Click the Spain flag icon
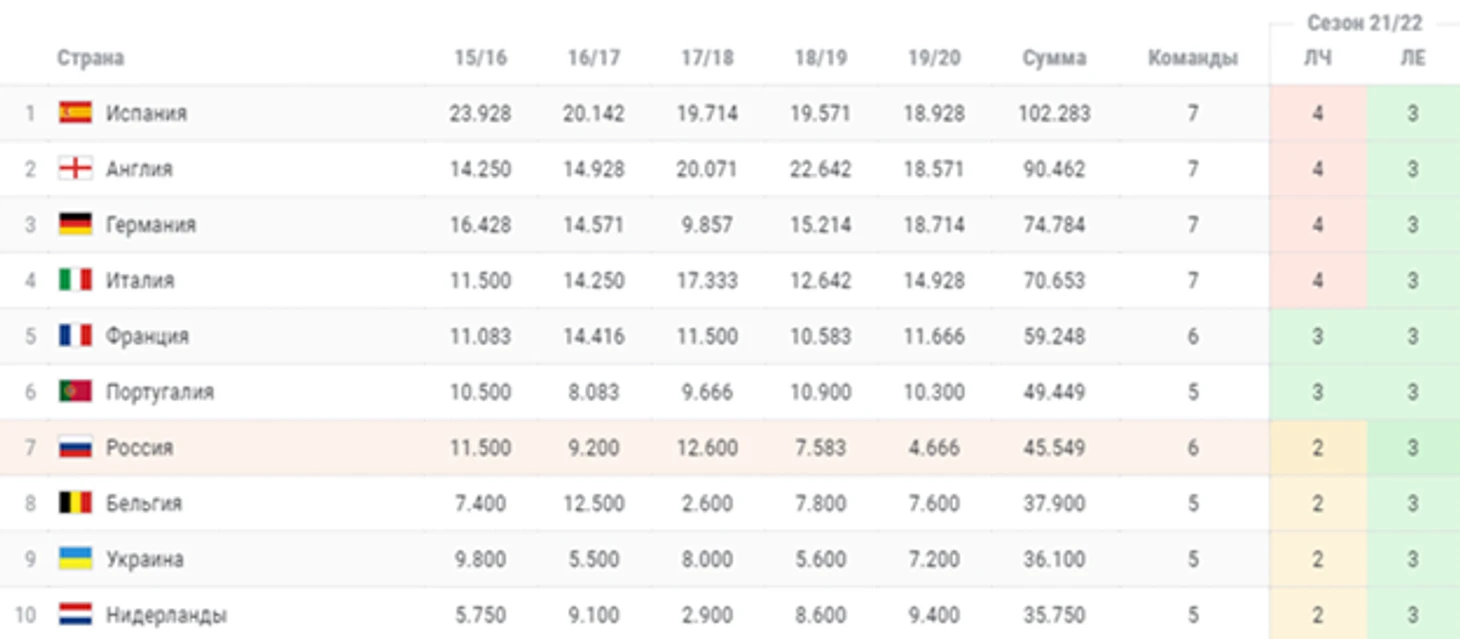Screen dimensions: 1460x639 pyautogui.click(x=75, y=113)
